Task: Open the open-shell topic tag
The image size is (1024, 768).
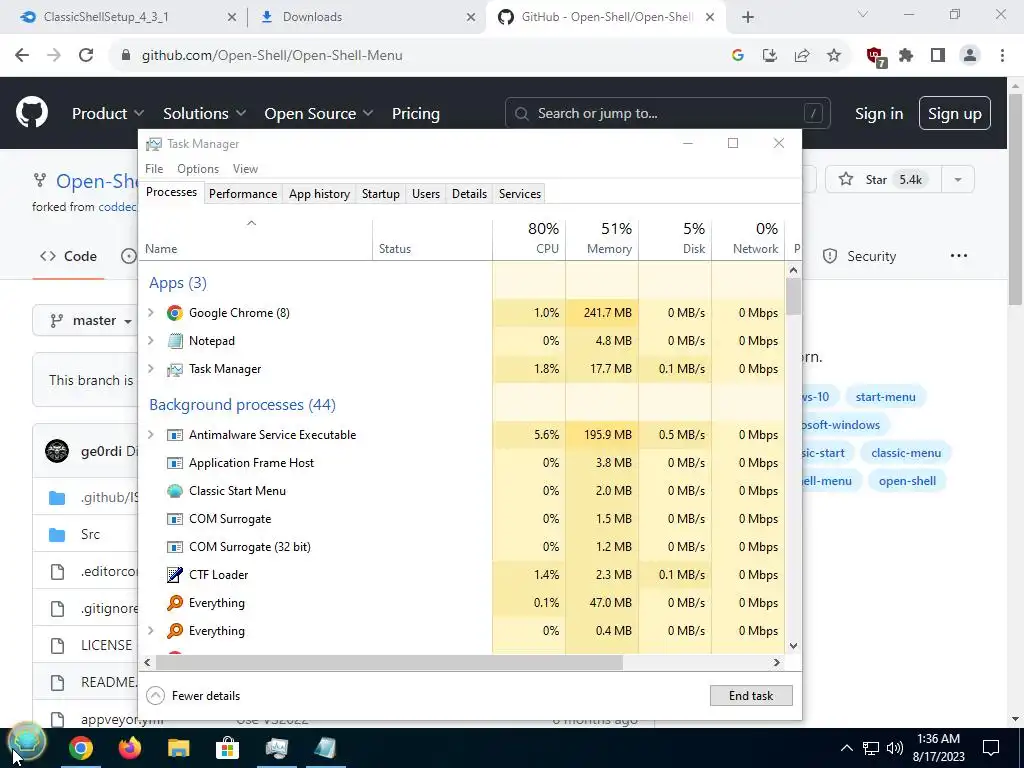Action: pos(907,481)
